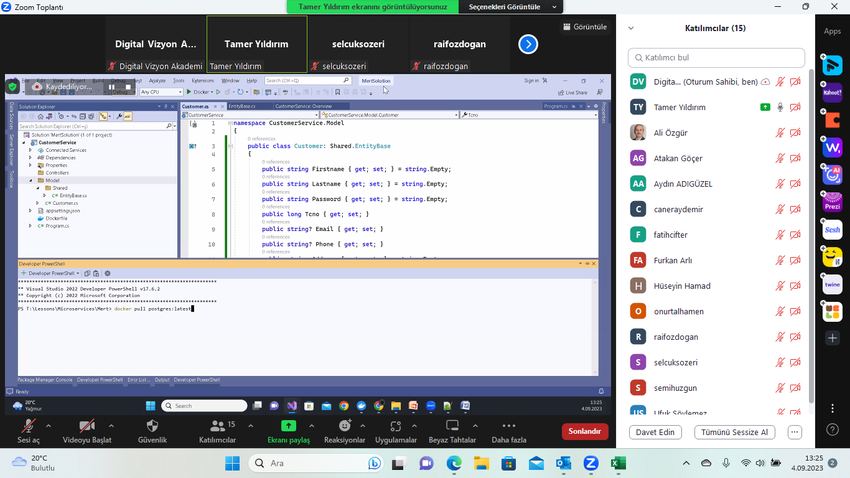
Task: Click Tümünü Sessize Al button
Action: click(x=735, y=432)
